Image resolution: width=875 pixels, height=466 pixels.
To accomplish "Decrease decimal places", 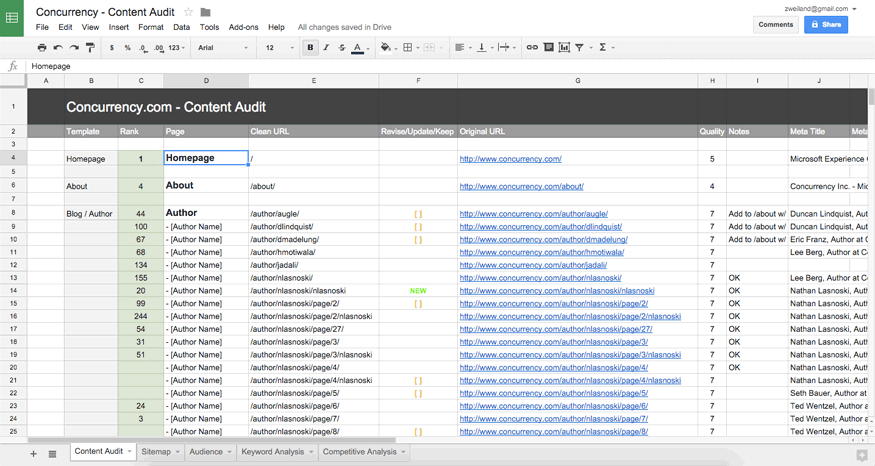I will 143,47.
